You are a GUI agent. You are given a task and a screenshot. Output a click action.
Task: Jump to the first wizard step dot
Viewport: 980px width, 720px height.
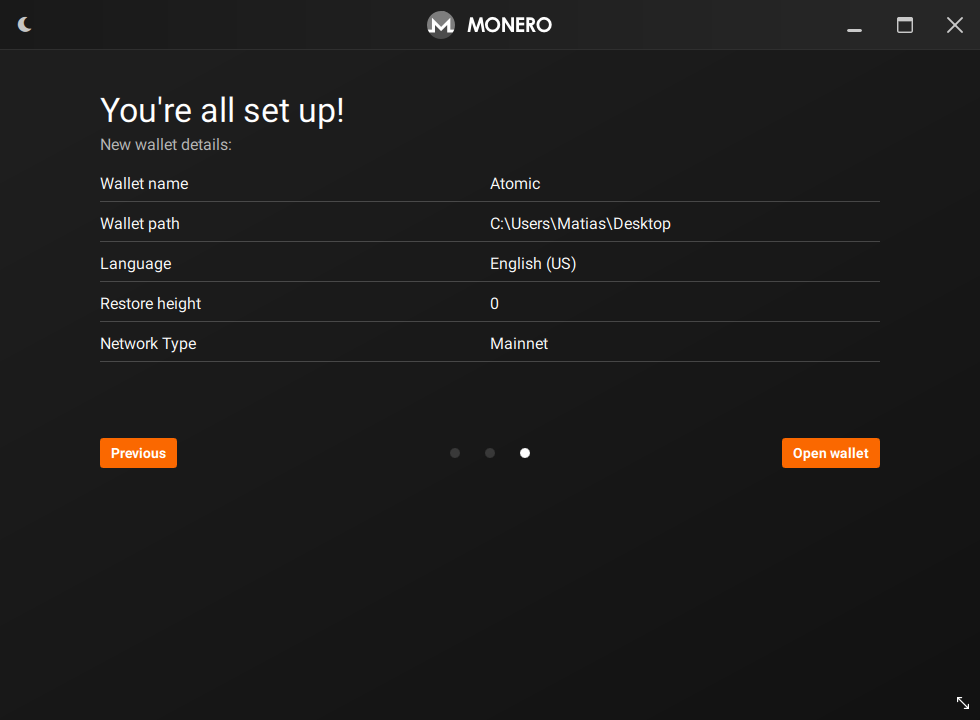[x=455, y=453]
